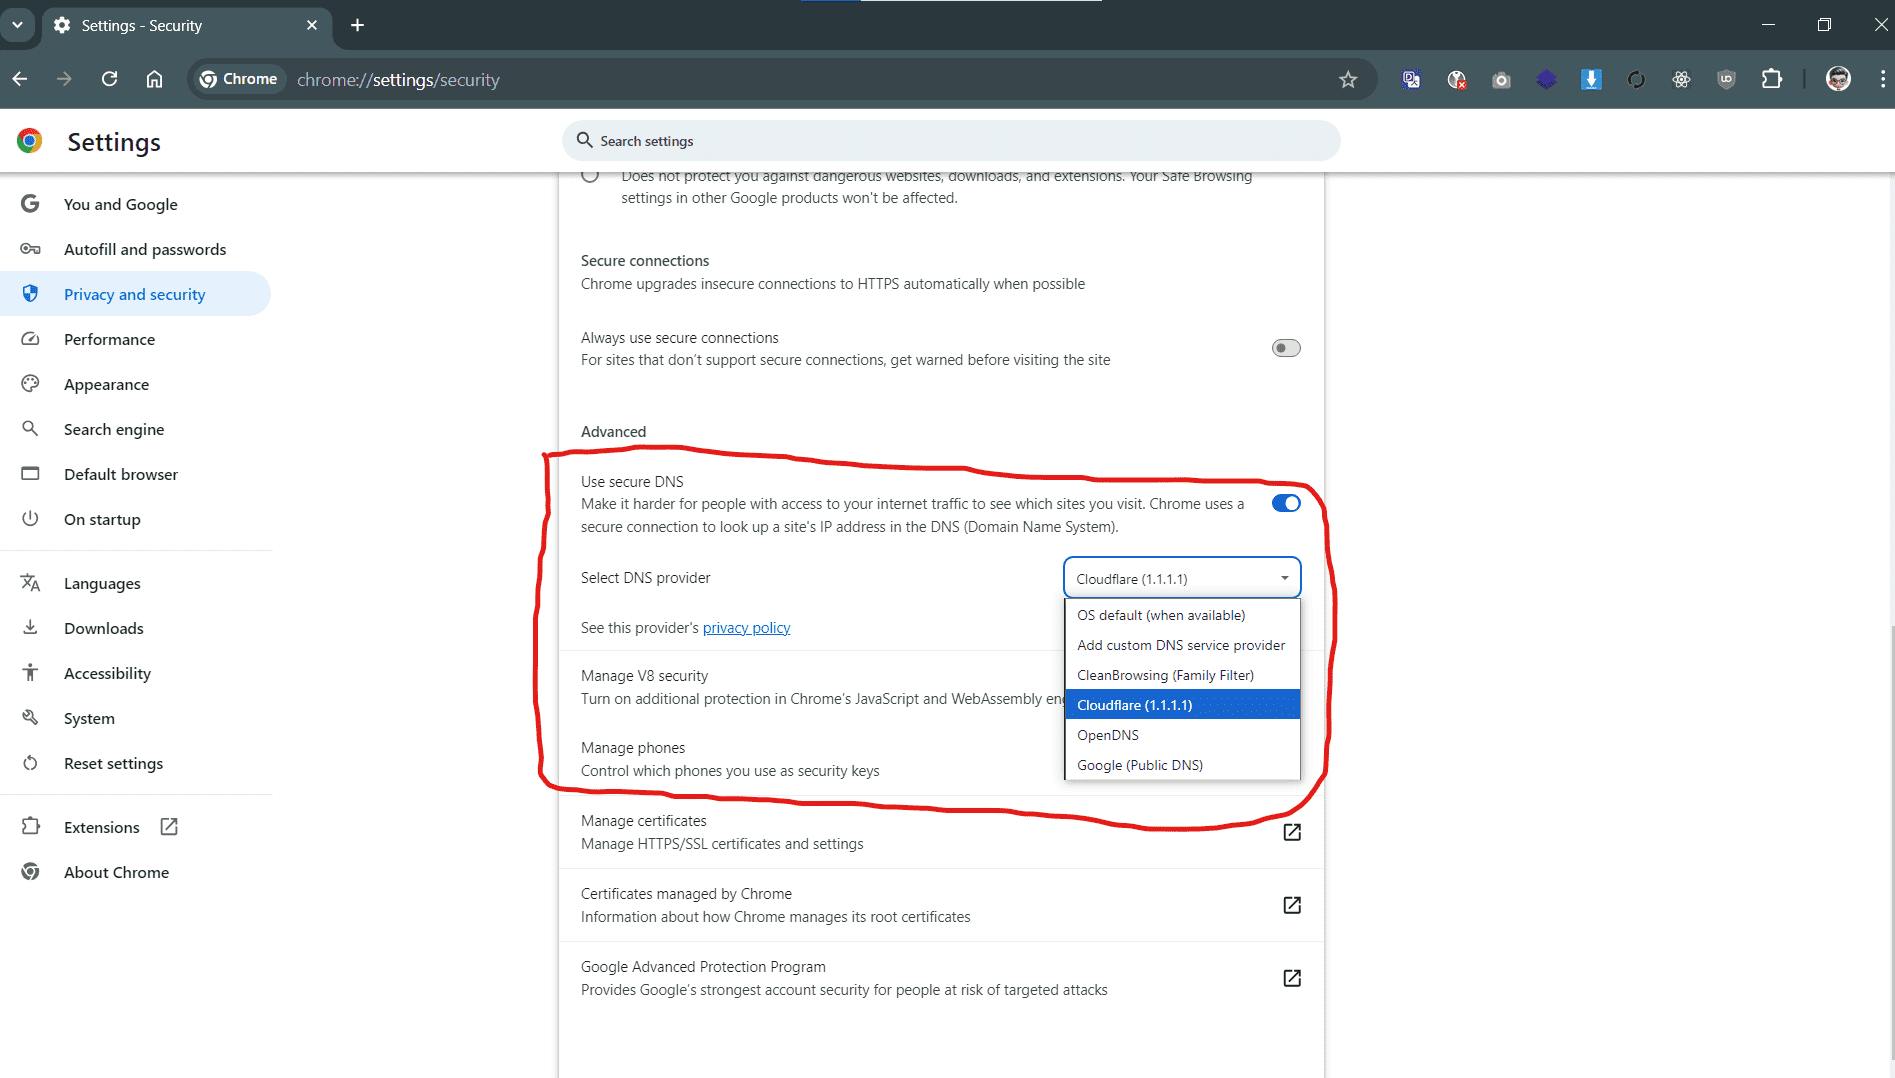Click the blue download extension icon
The height and width of the screenshot is (1078, 1895).
(x=1591, y=79)
